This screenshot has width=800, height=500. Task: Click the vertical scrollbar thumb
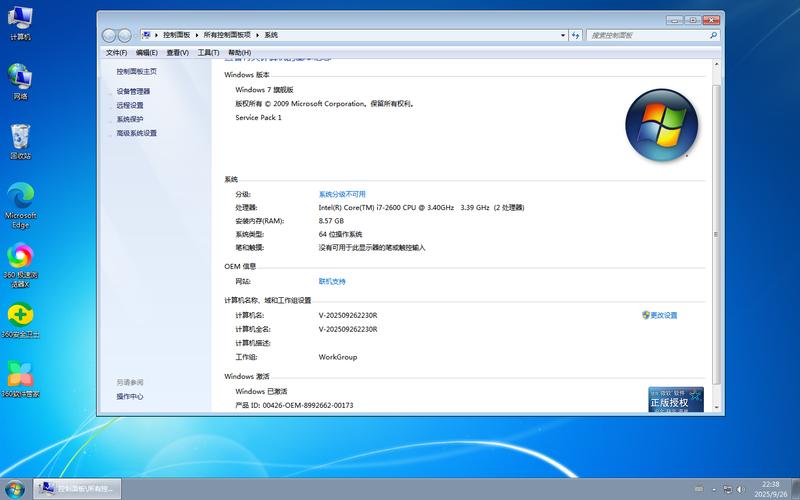(716, 235)
